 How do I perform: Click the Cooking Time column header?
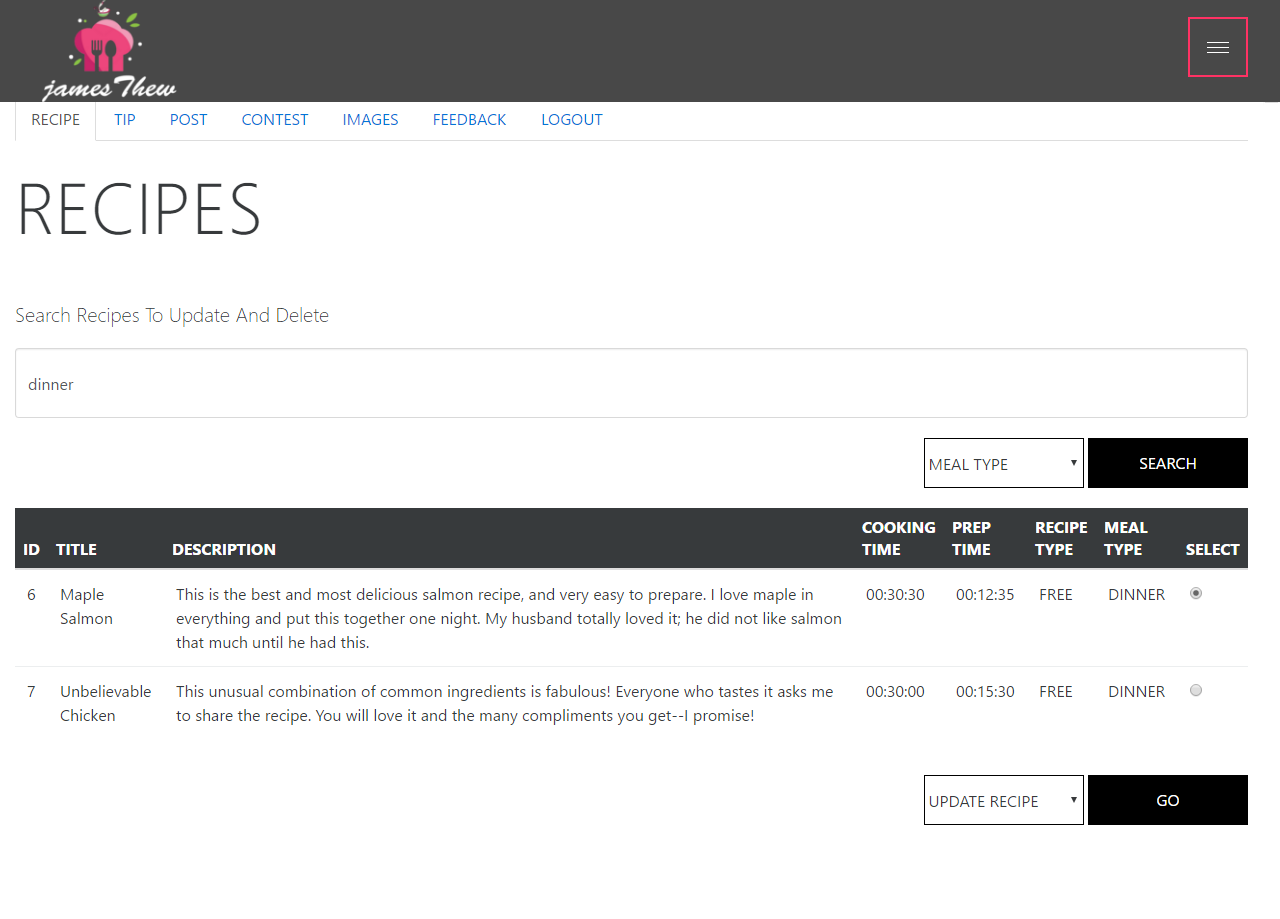click(x=898, y=538)
